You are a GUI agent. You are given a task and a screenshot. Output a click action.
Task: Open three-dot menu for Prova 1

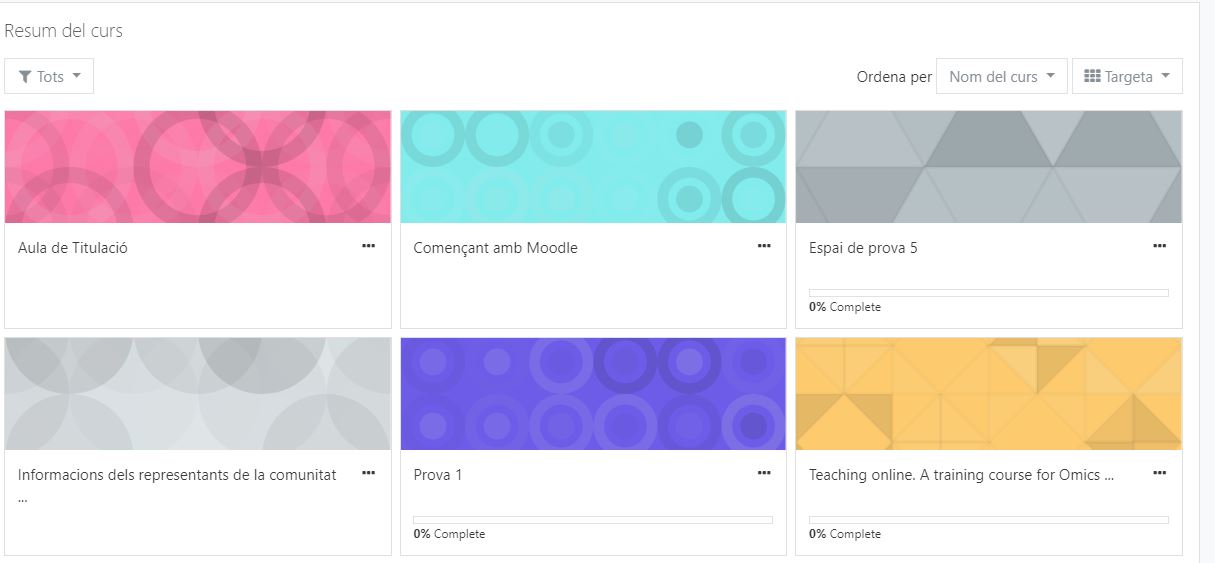tap(764, 472)
